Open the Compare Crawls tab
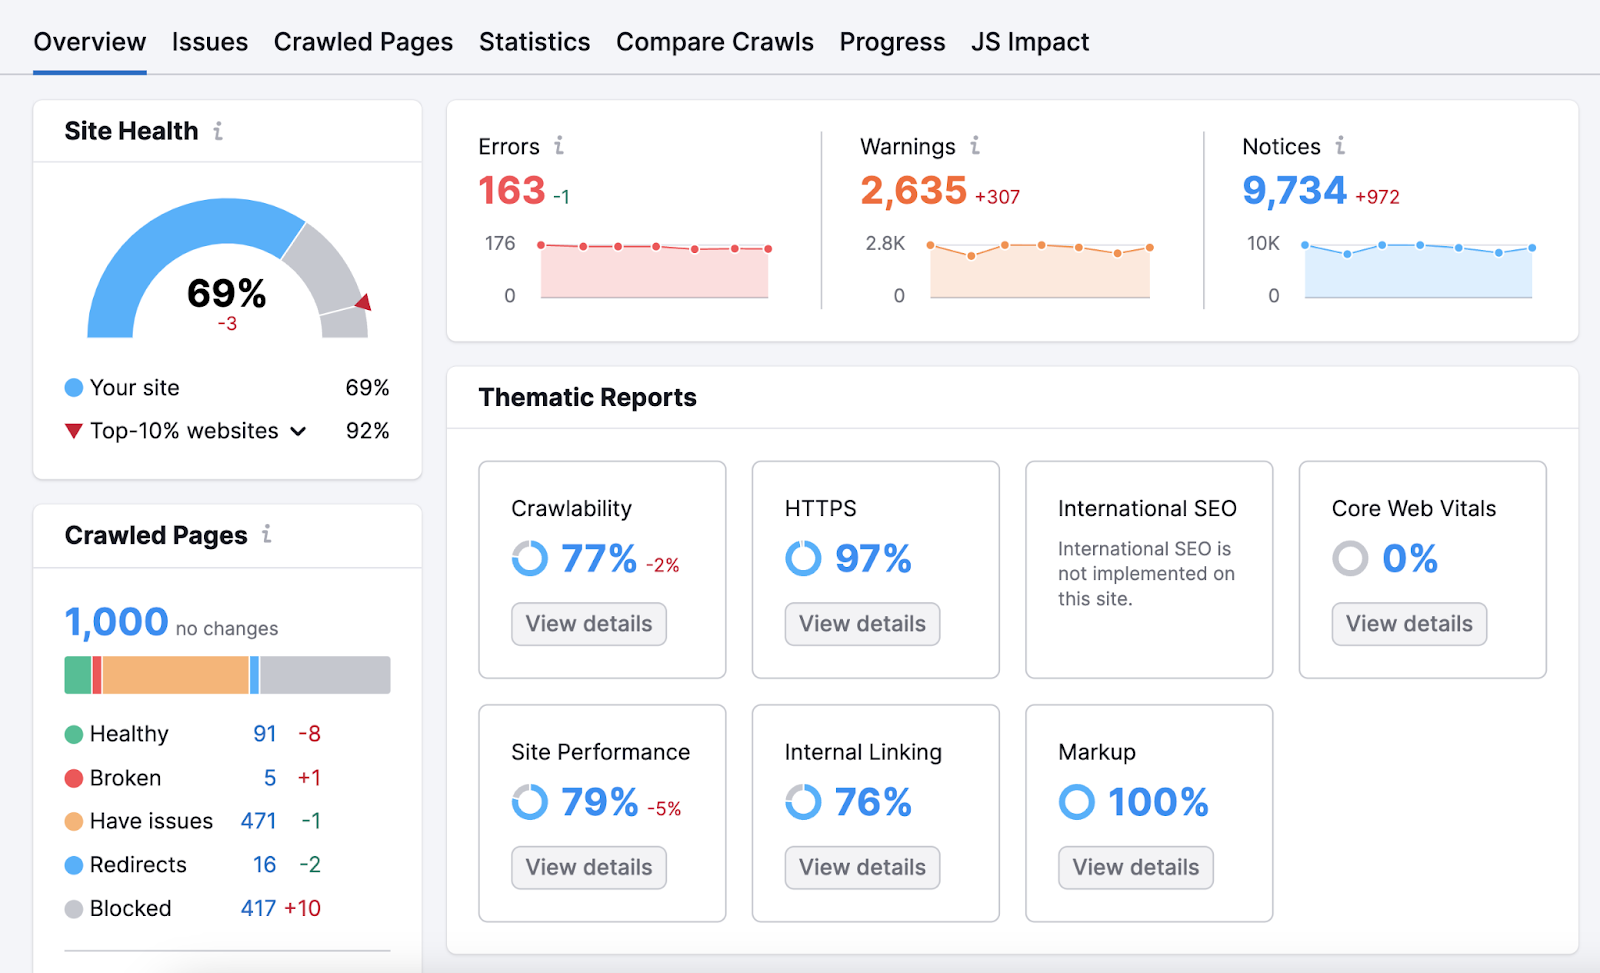The height and width of the screenshot is (973, 1600). (x=715, y=41)
